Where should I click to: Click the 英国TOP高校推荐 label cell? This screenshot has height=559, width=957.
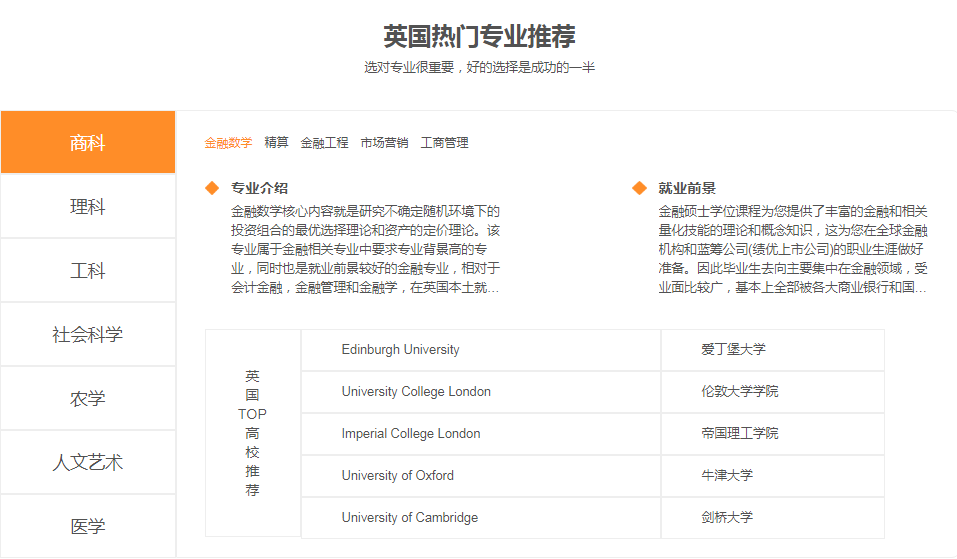point(253,433)
